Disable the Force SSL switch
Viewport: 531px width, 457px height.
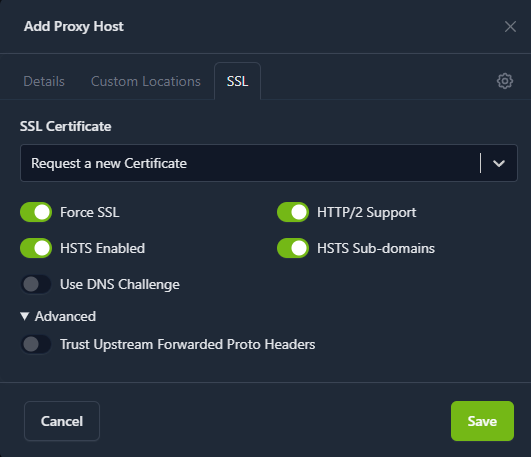(36, 212)
